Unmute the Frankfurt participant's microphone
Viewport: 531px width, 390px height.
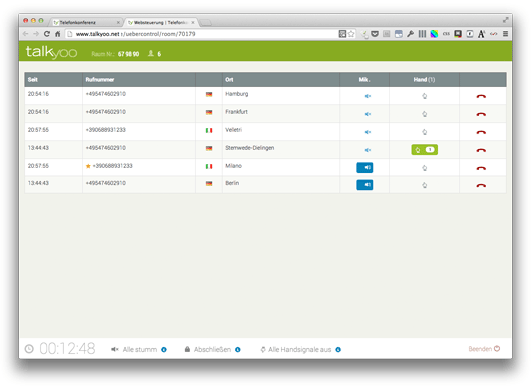(x=367, y=114)
